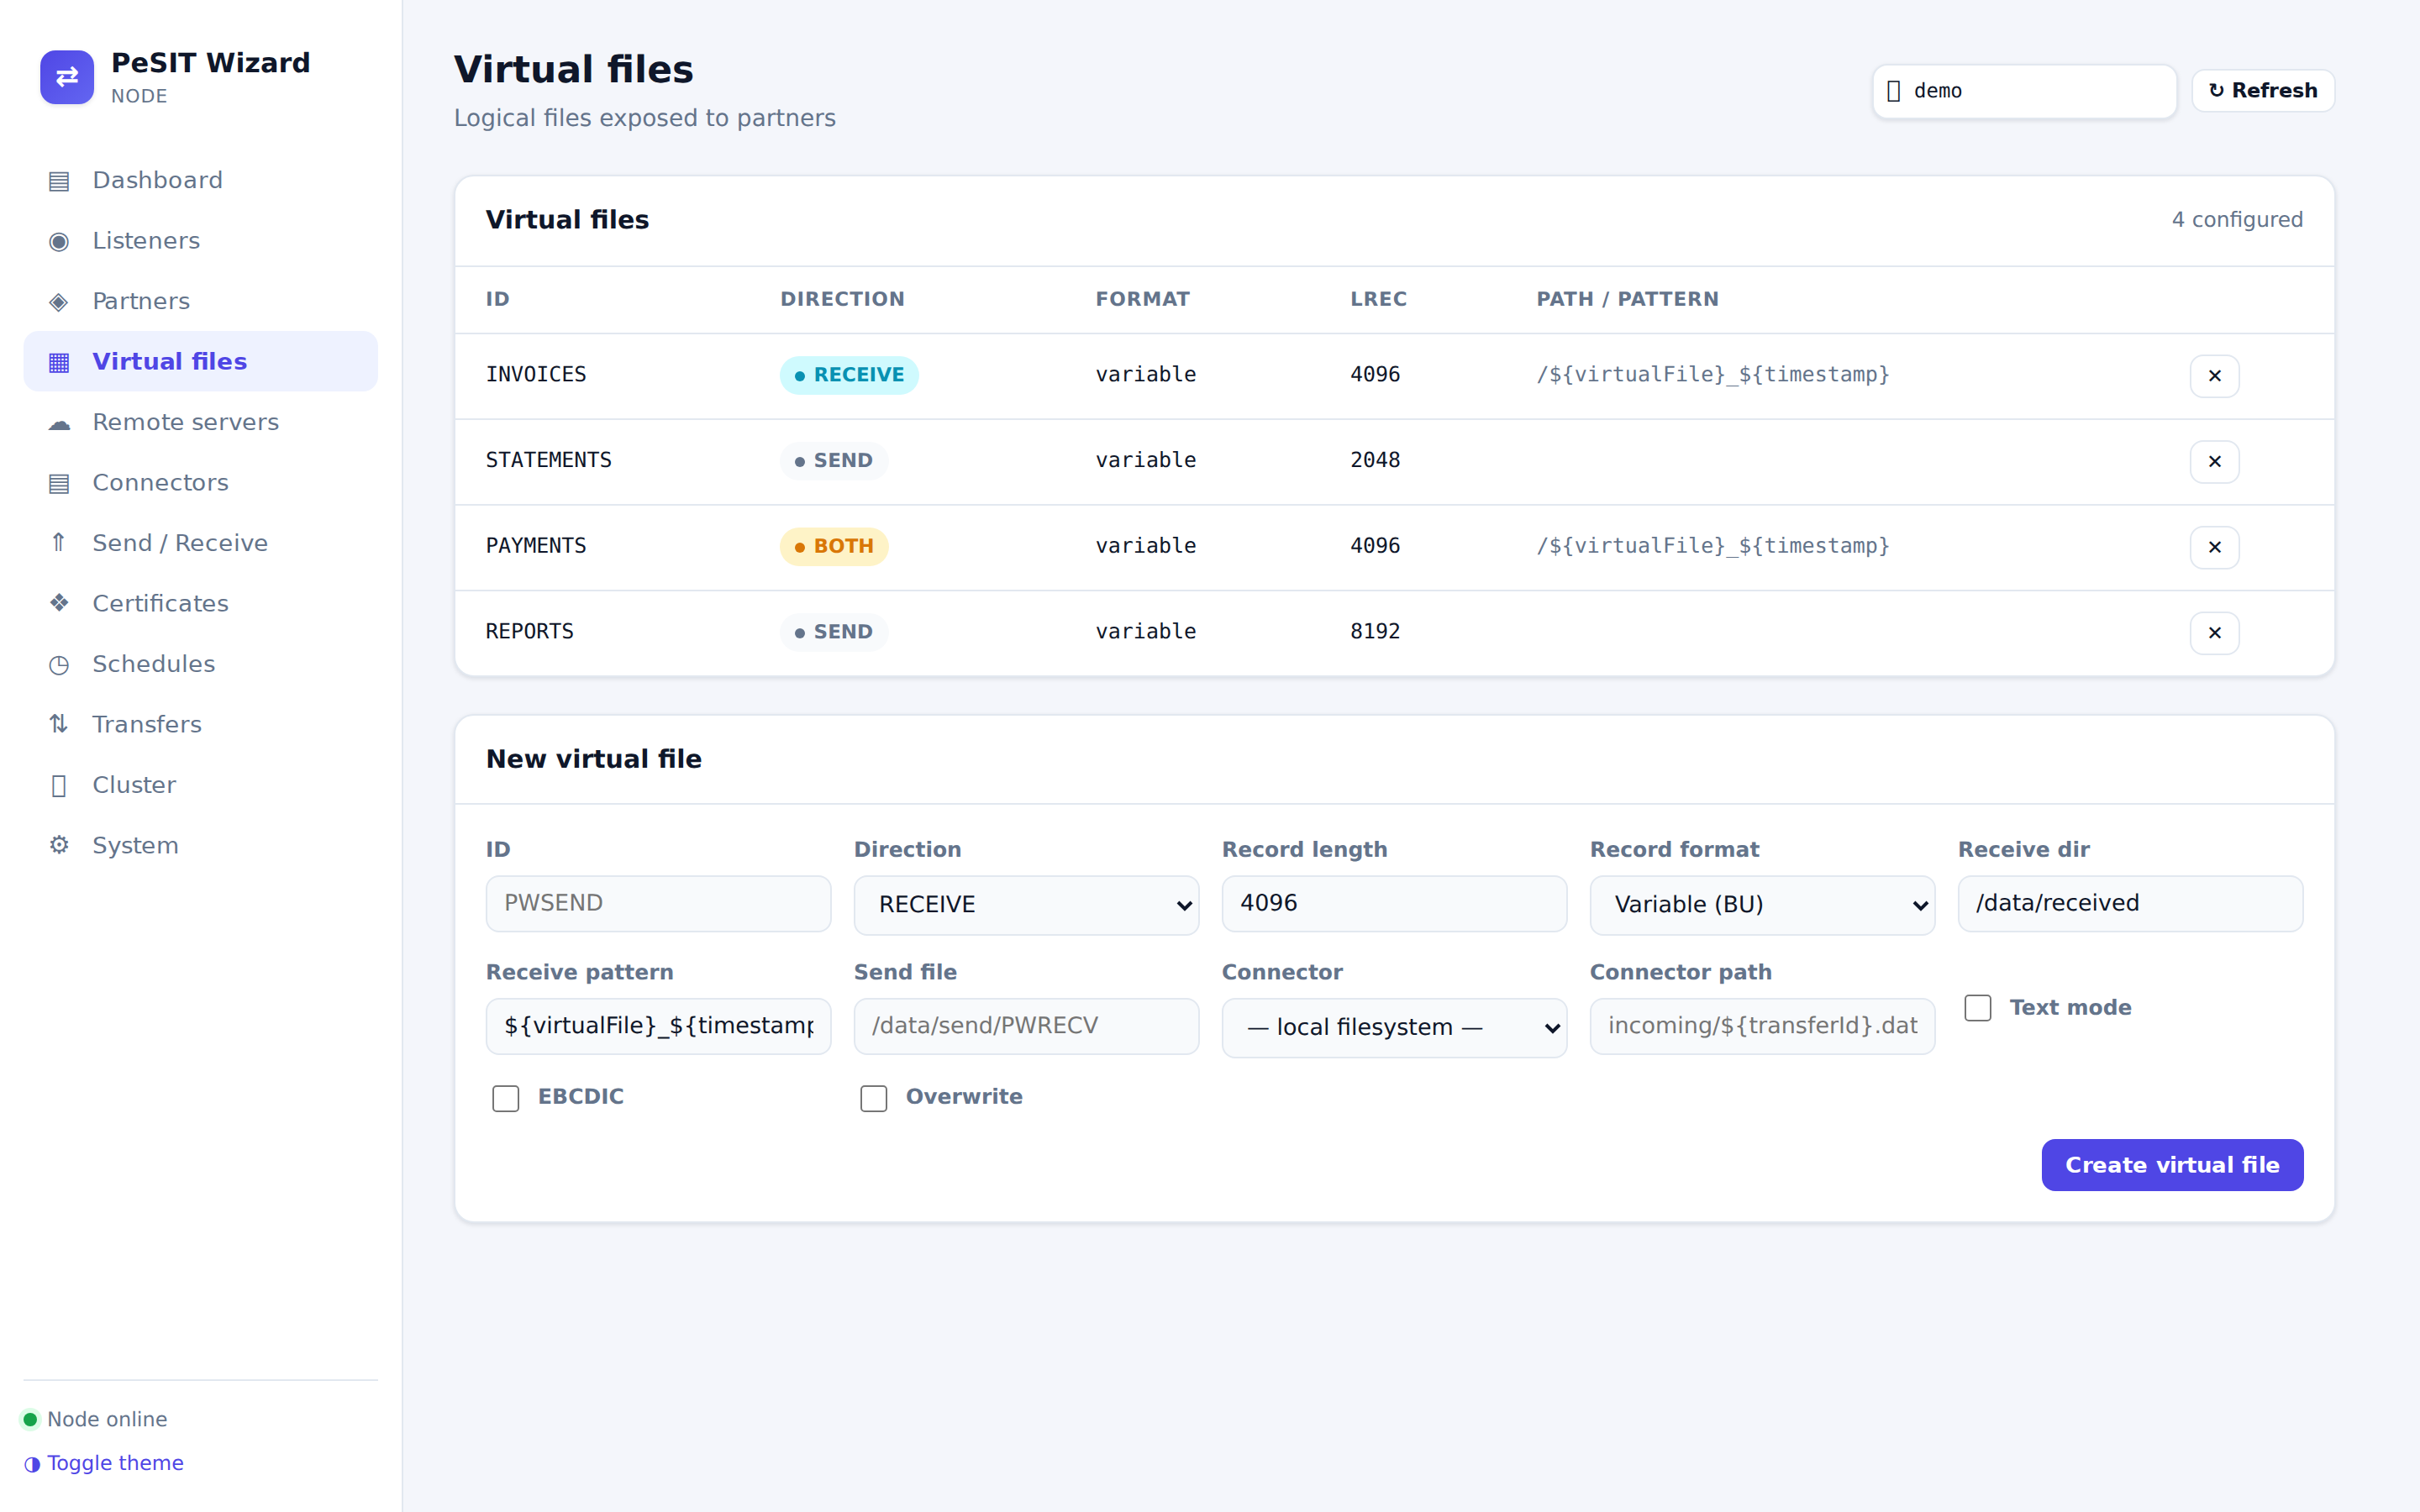The height and width of the screenshot is (1512, 2420).
Task: Click the Cluster sidebar icon
Action: pyautogui.click(x=59, y=785)
